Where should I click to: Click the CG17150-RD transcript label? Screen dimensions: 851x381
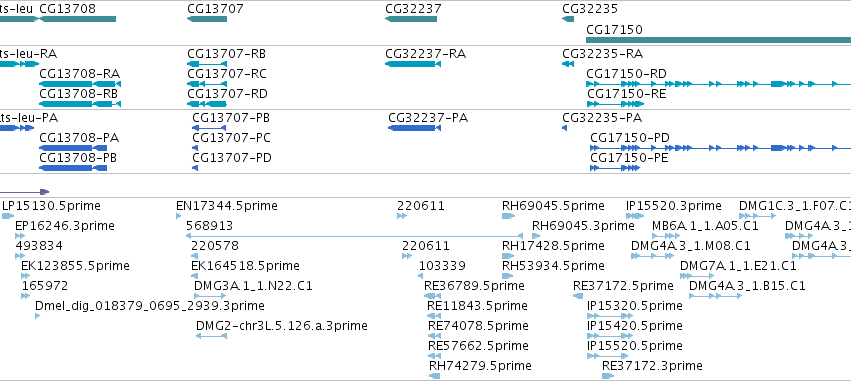626,74
